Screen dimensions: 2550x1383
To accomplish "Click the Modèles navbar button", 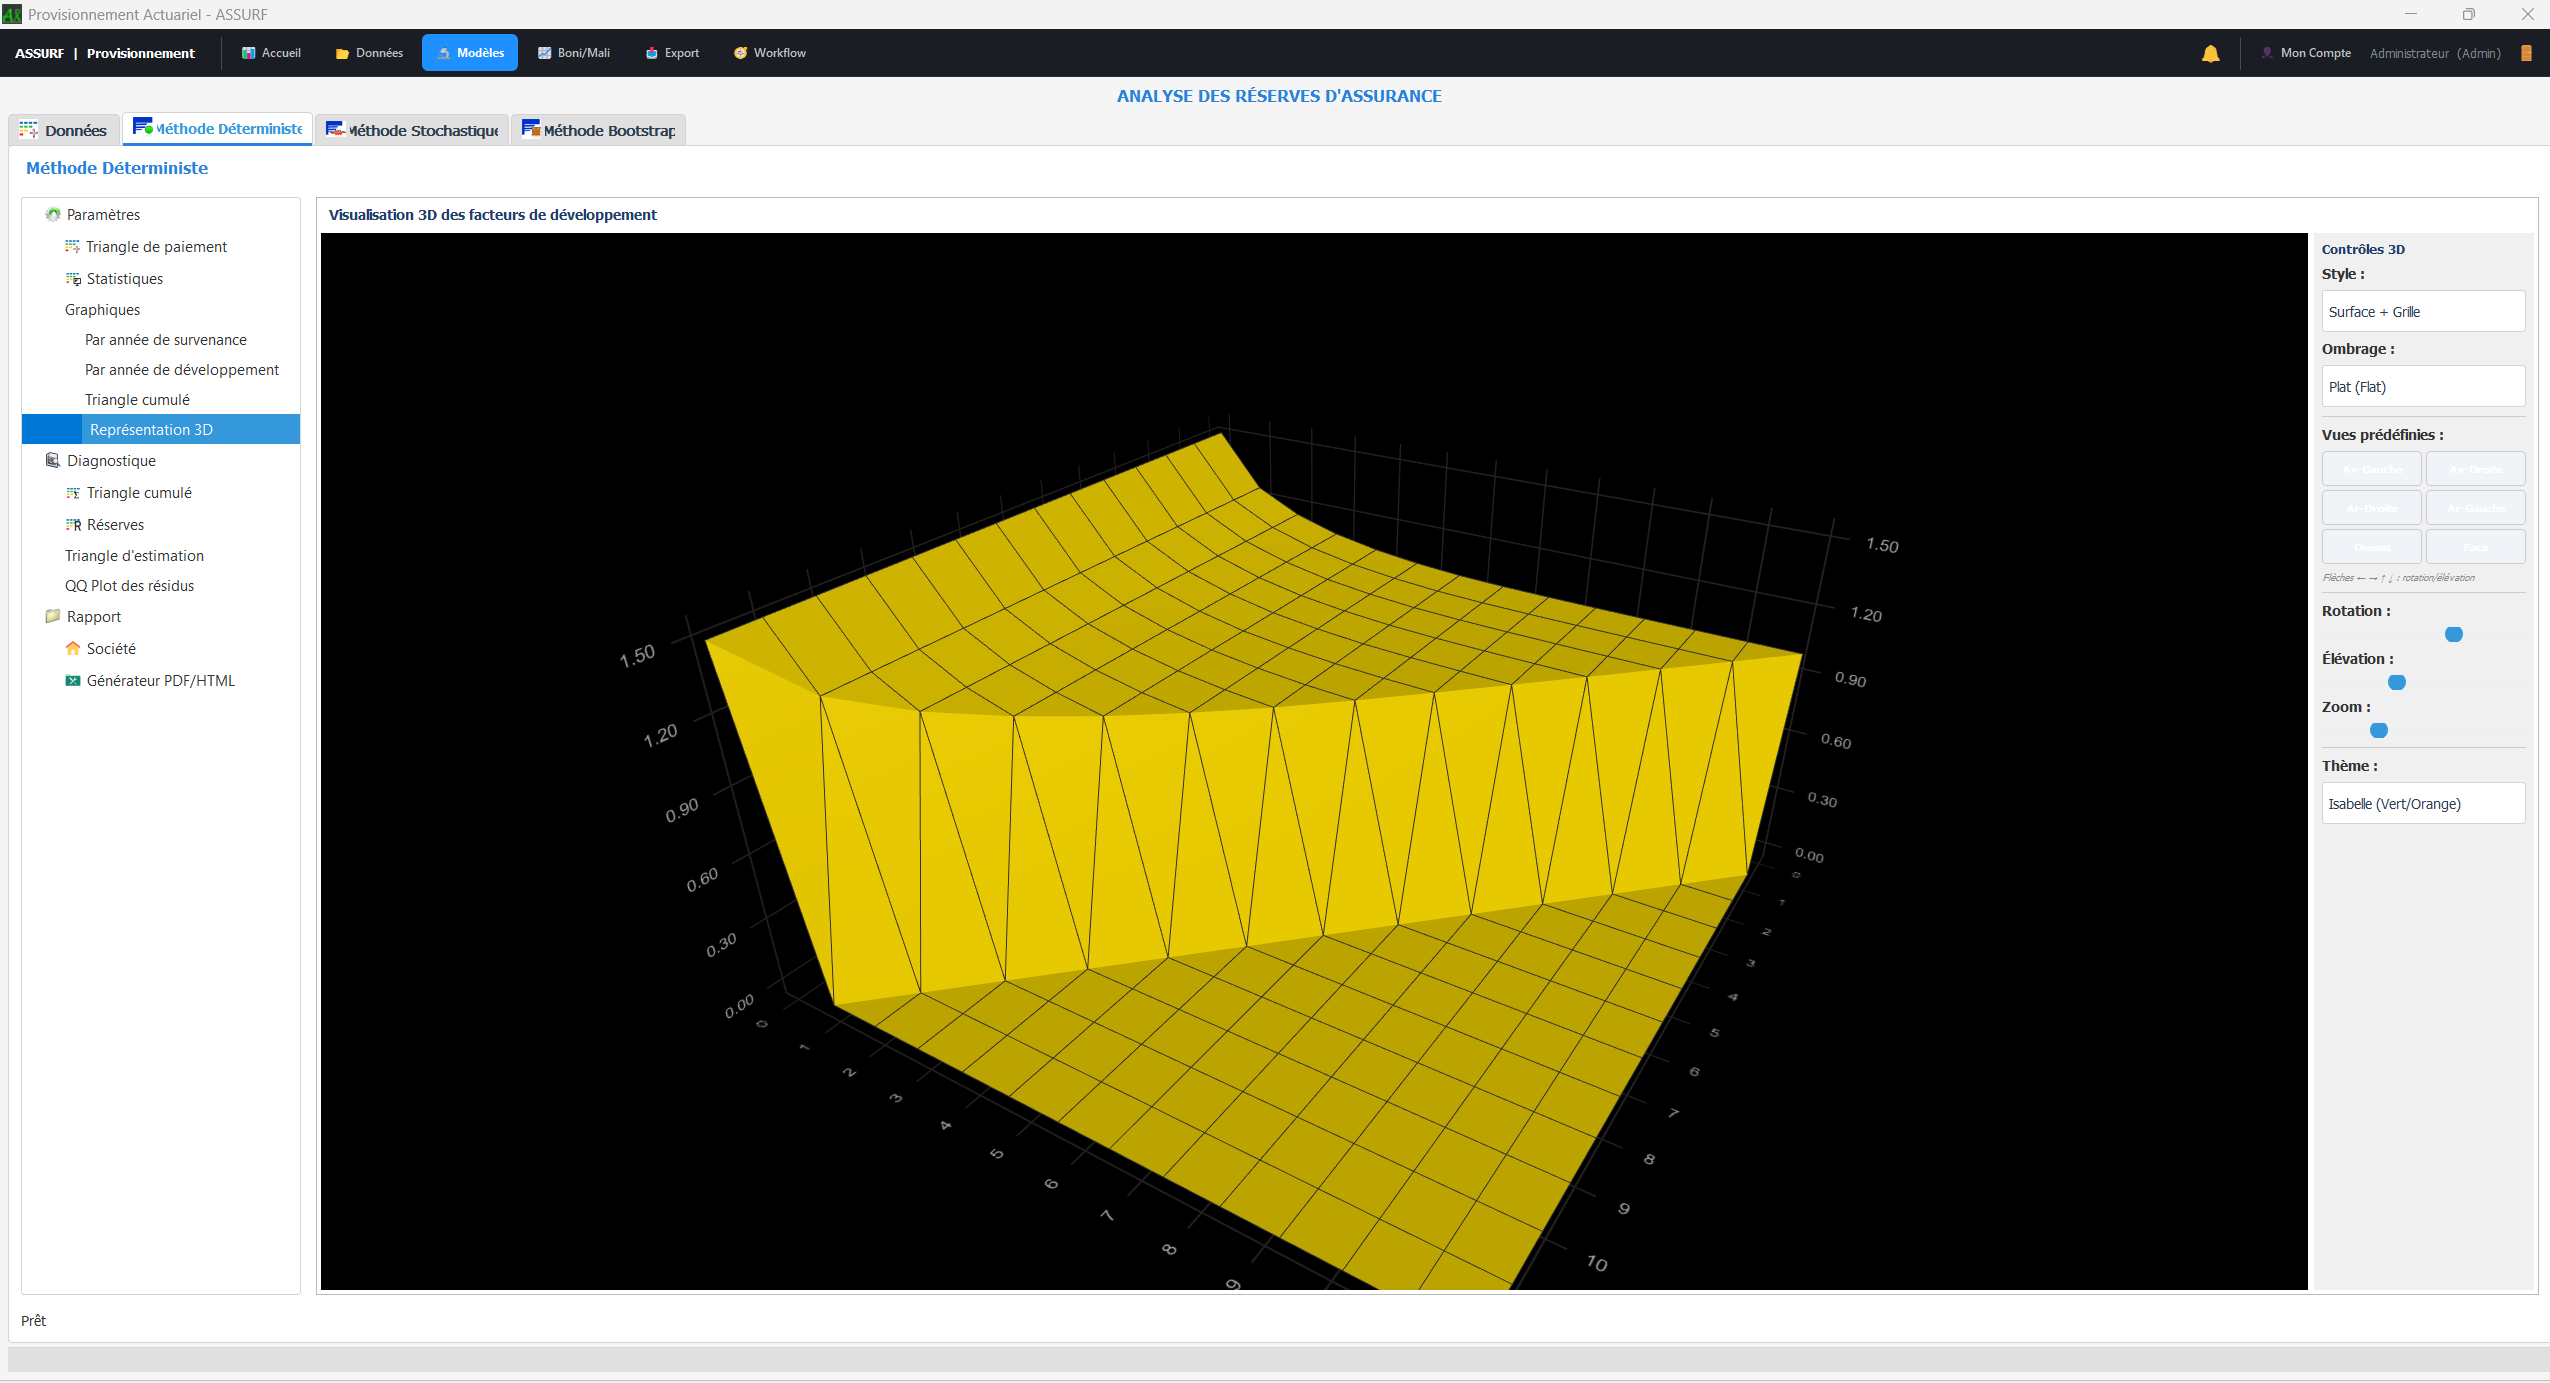I will pyautogui.click(x=470, y=53).
